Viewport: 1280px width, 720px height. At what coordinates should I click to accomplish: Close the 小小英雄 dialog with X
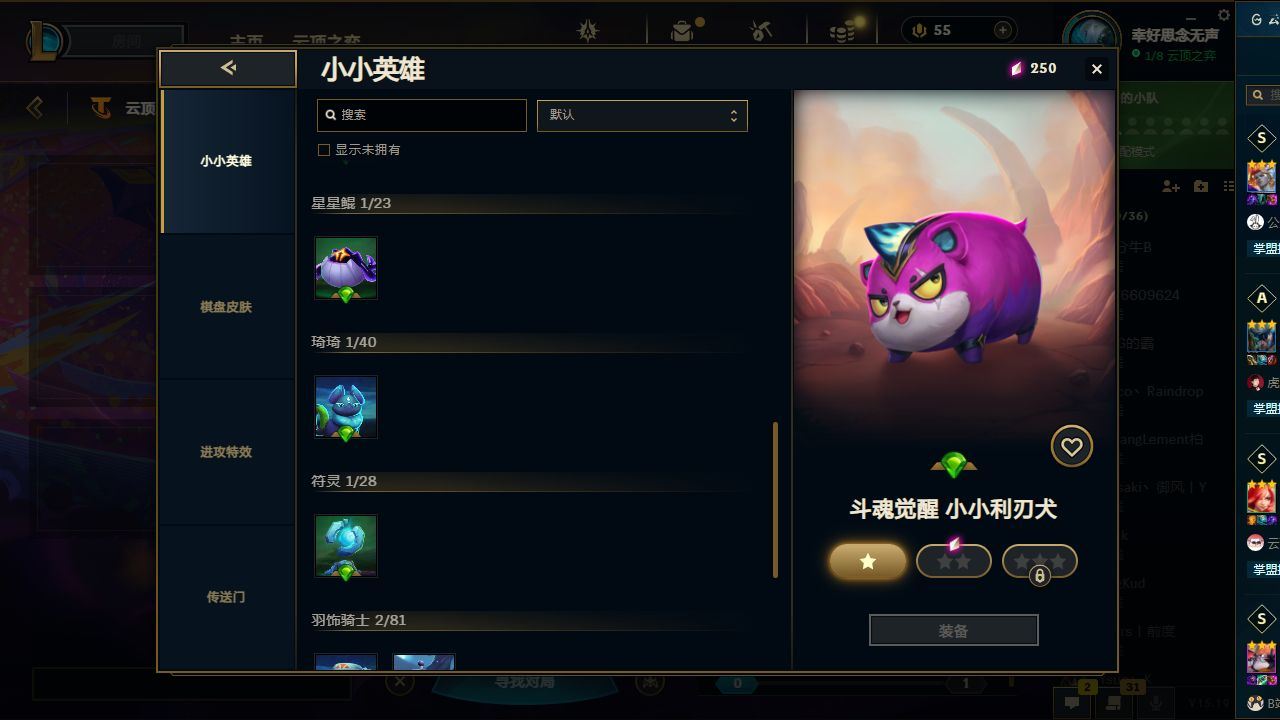coord(1097,69)
